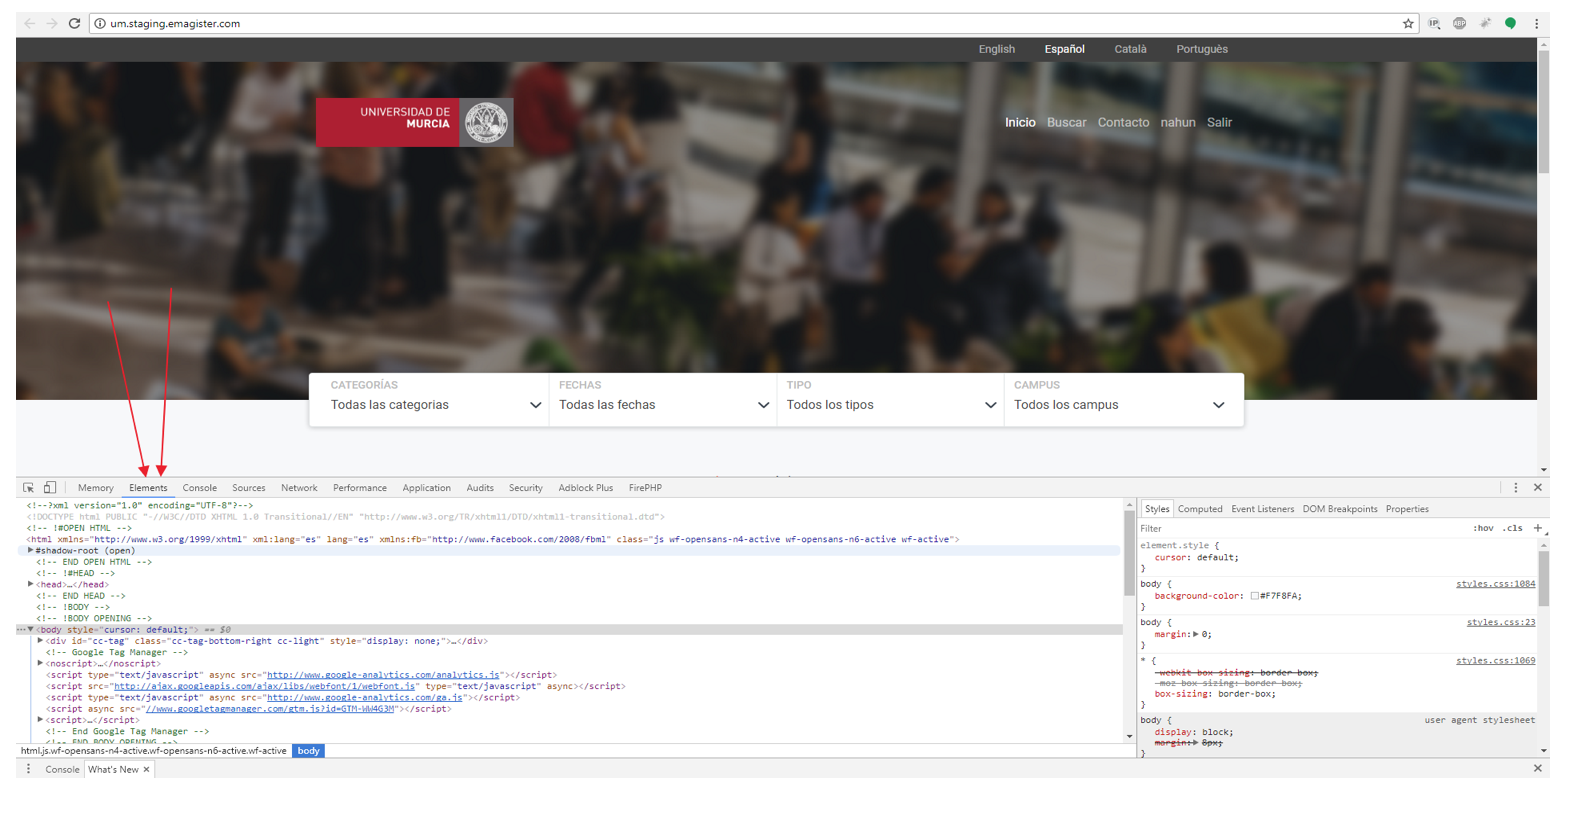
Task: Click the browser forward arrow
Action: (x=51, y=23)
